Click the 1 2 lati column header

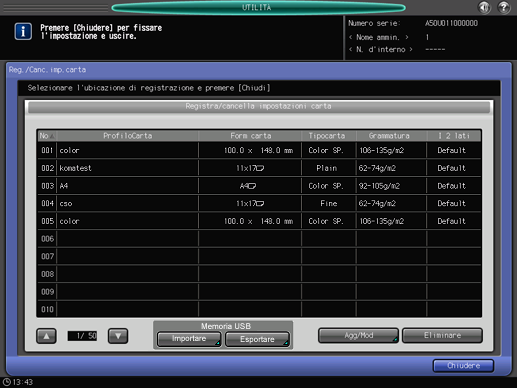tap(454, 136)
